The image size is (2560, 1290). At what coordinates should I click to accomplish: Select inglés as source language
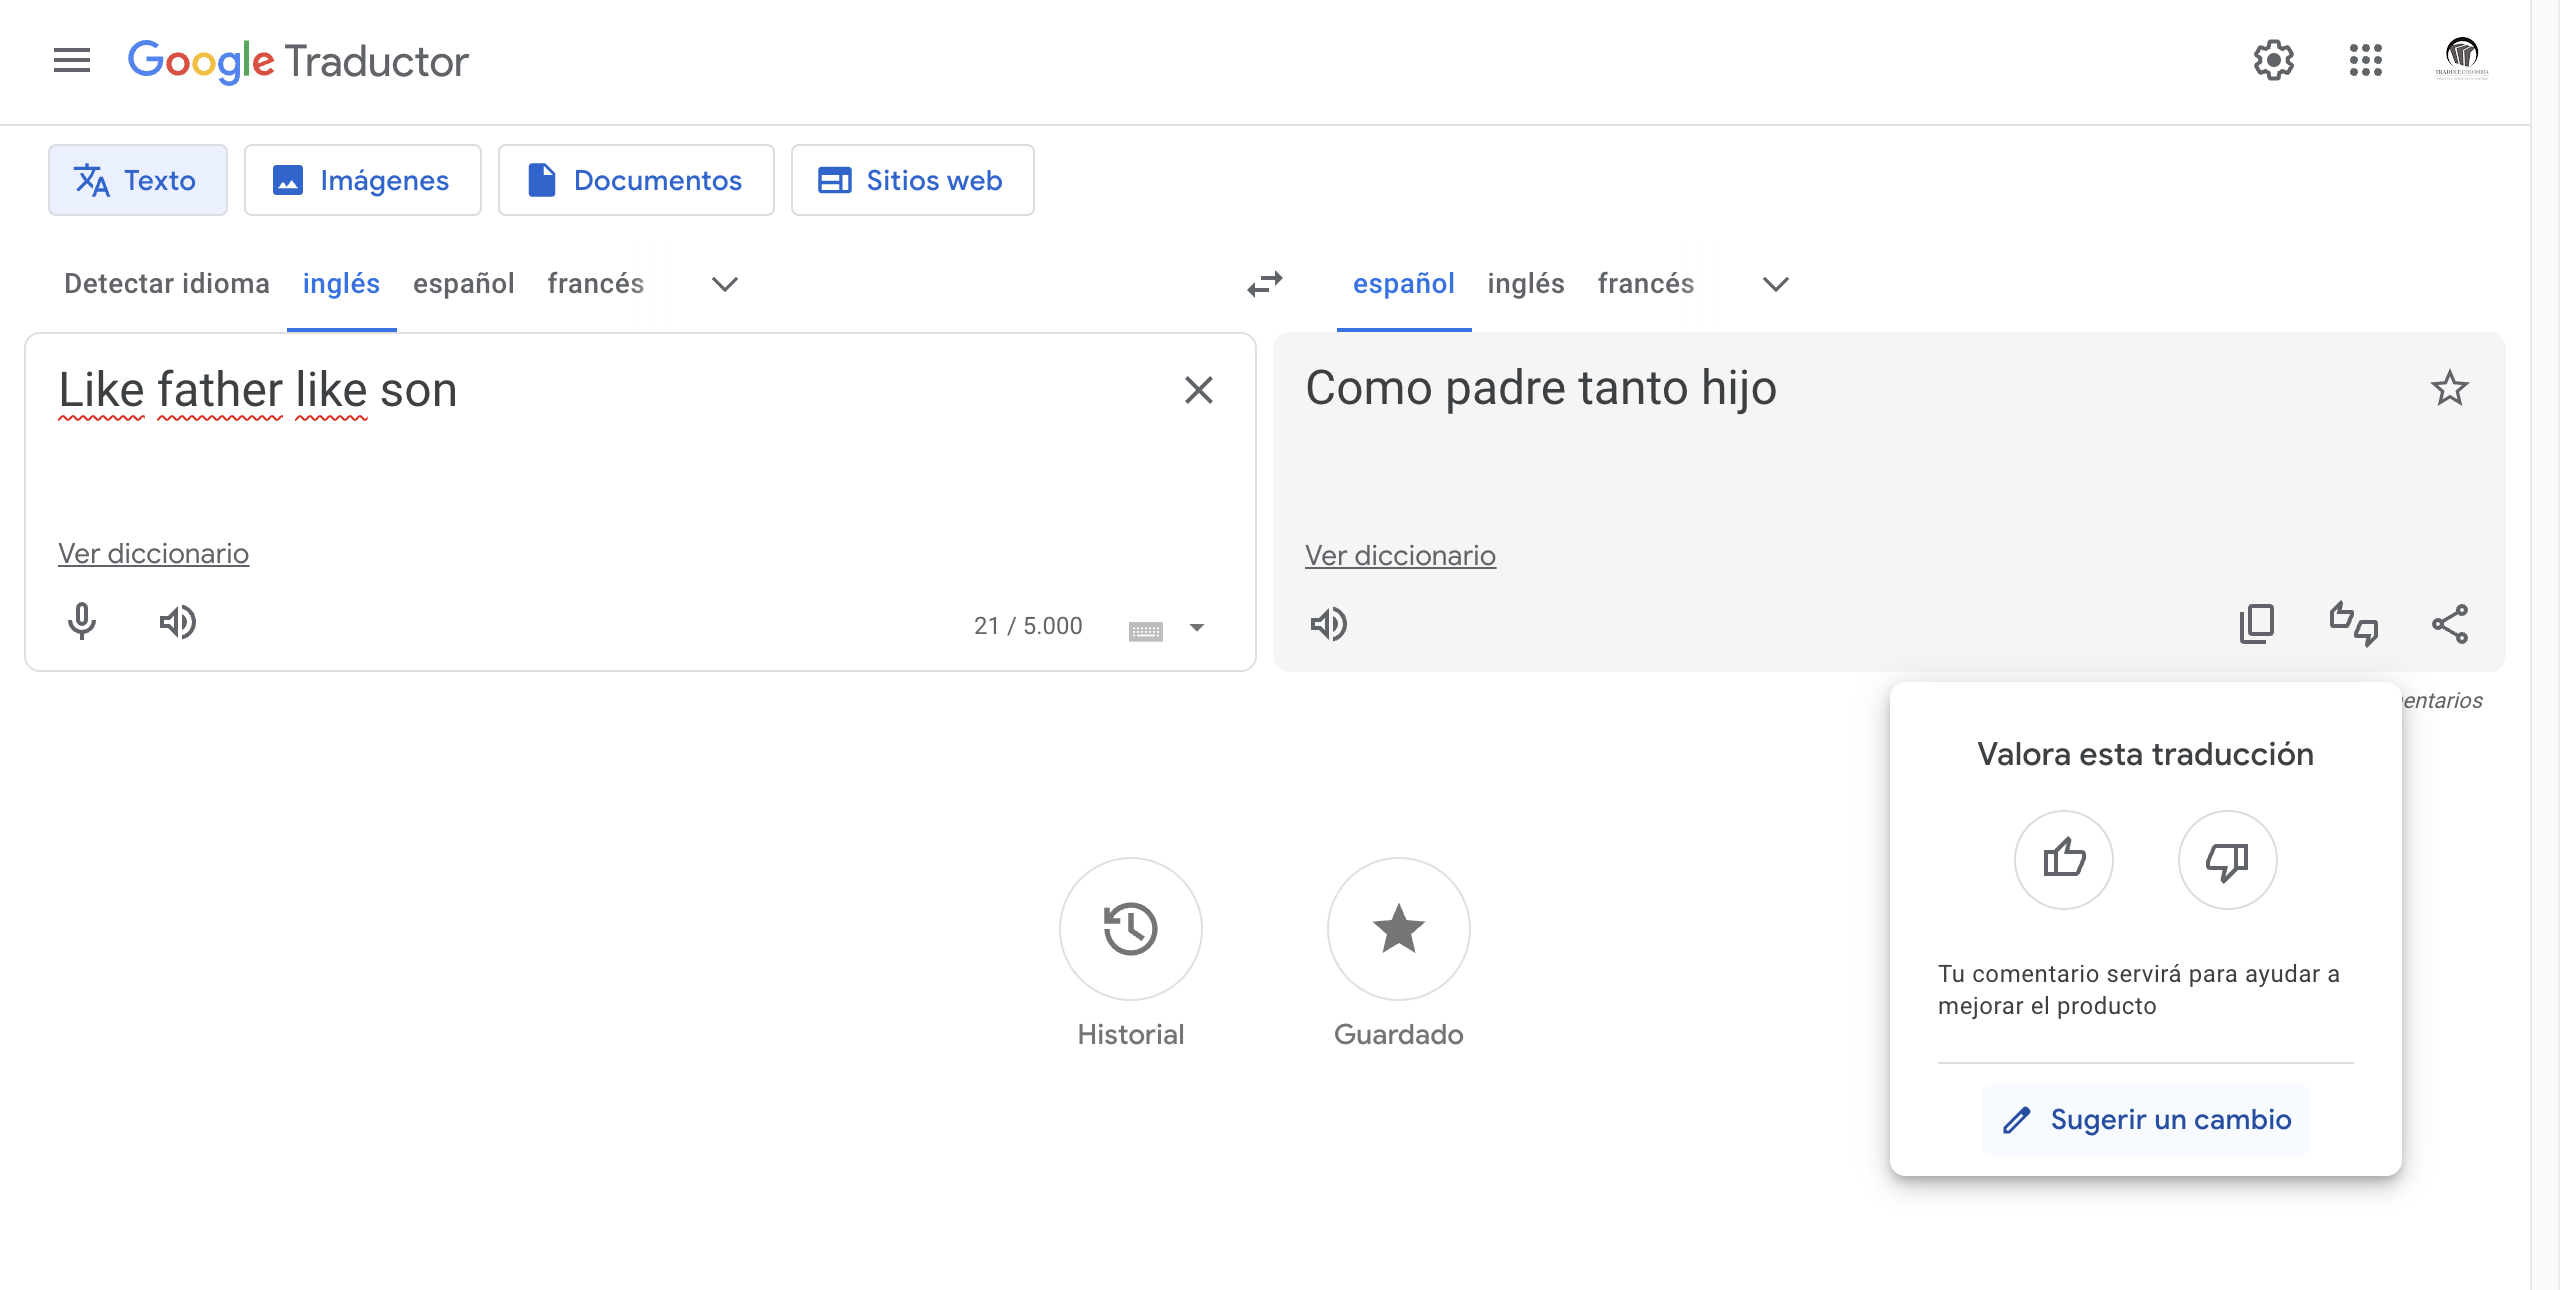pos(341,284)
